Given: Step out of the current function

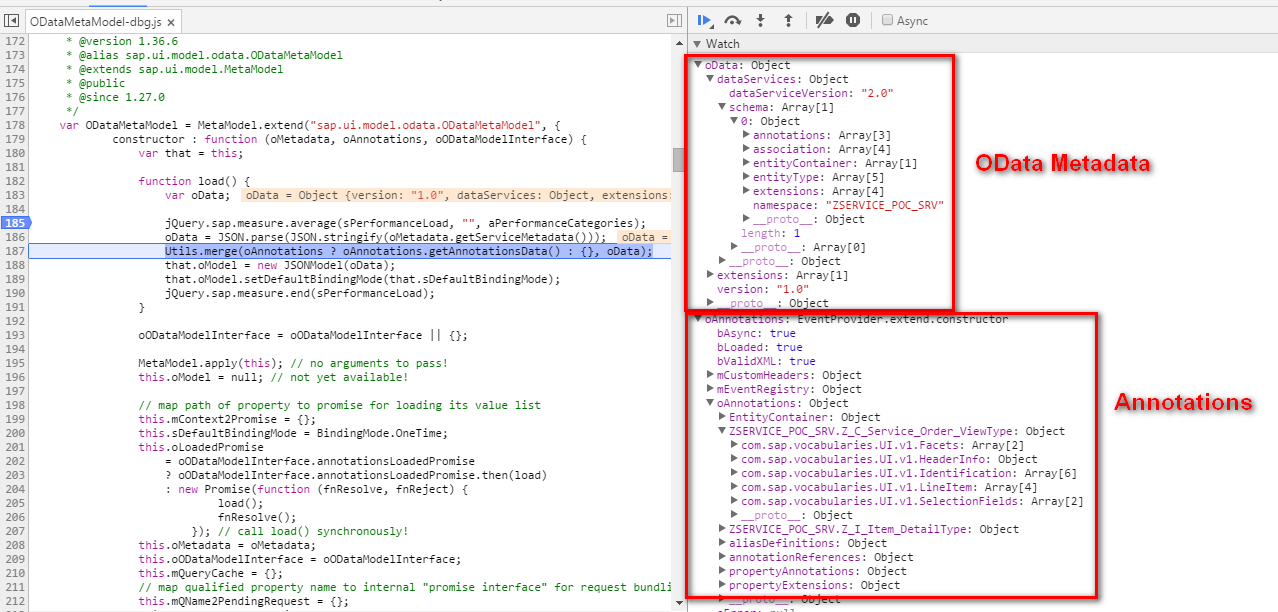Looking at the screenshot, I should click(787, 20).
